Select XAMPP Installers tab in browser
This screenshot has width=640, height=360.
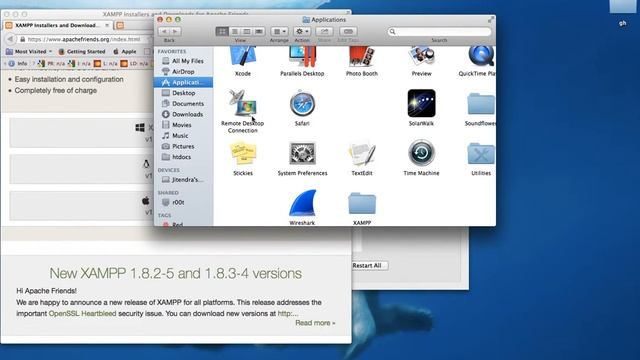[57, 25]
